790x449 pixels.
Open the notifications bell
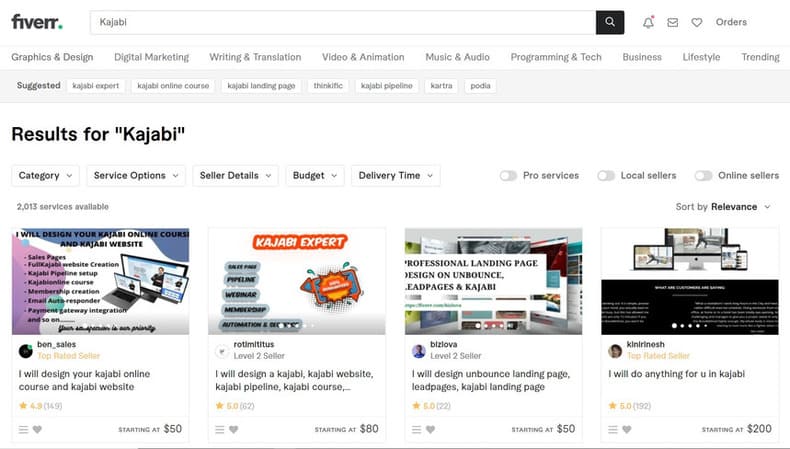(x=648, y=22)
